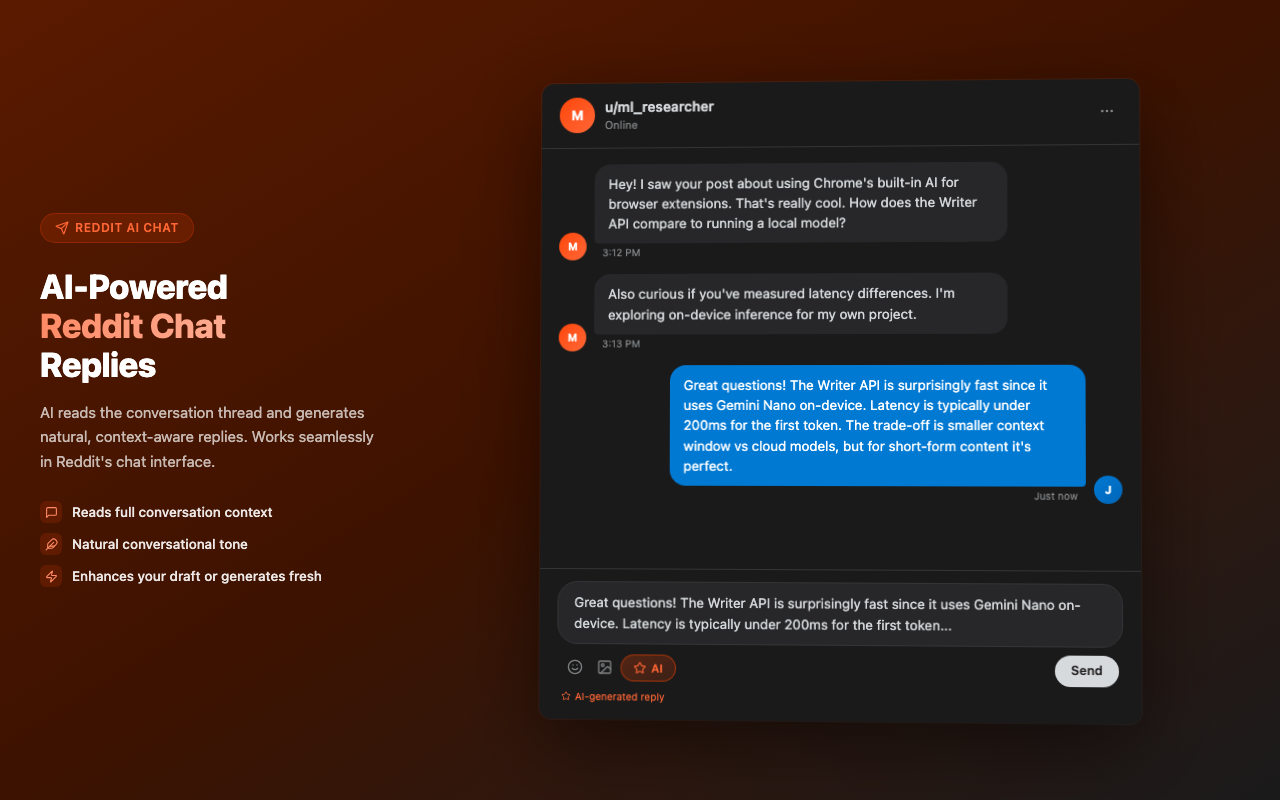Open the emoji picker icon

click(575, 667)
